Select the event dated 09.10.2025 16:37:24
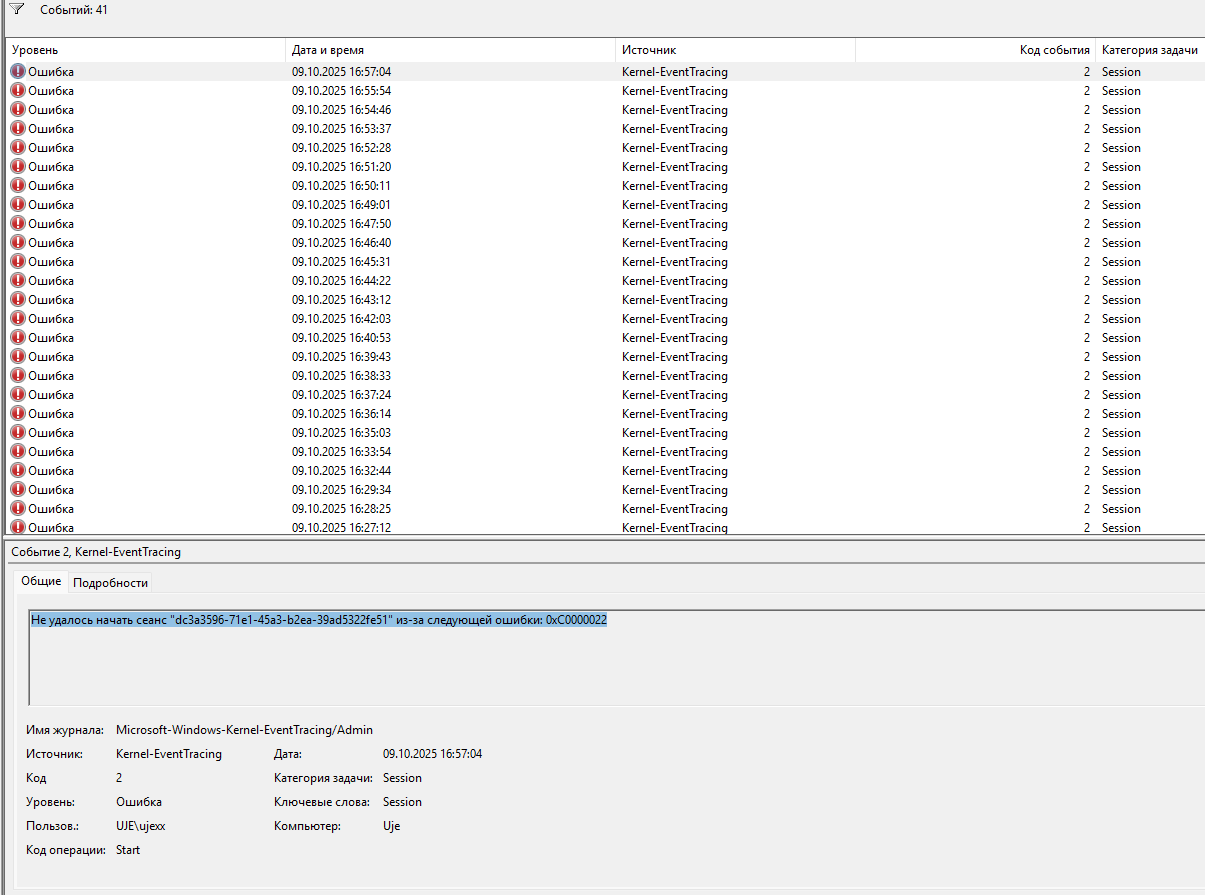1205x895 pixels. (x=606, y=395)
